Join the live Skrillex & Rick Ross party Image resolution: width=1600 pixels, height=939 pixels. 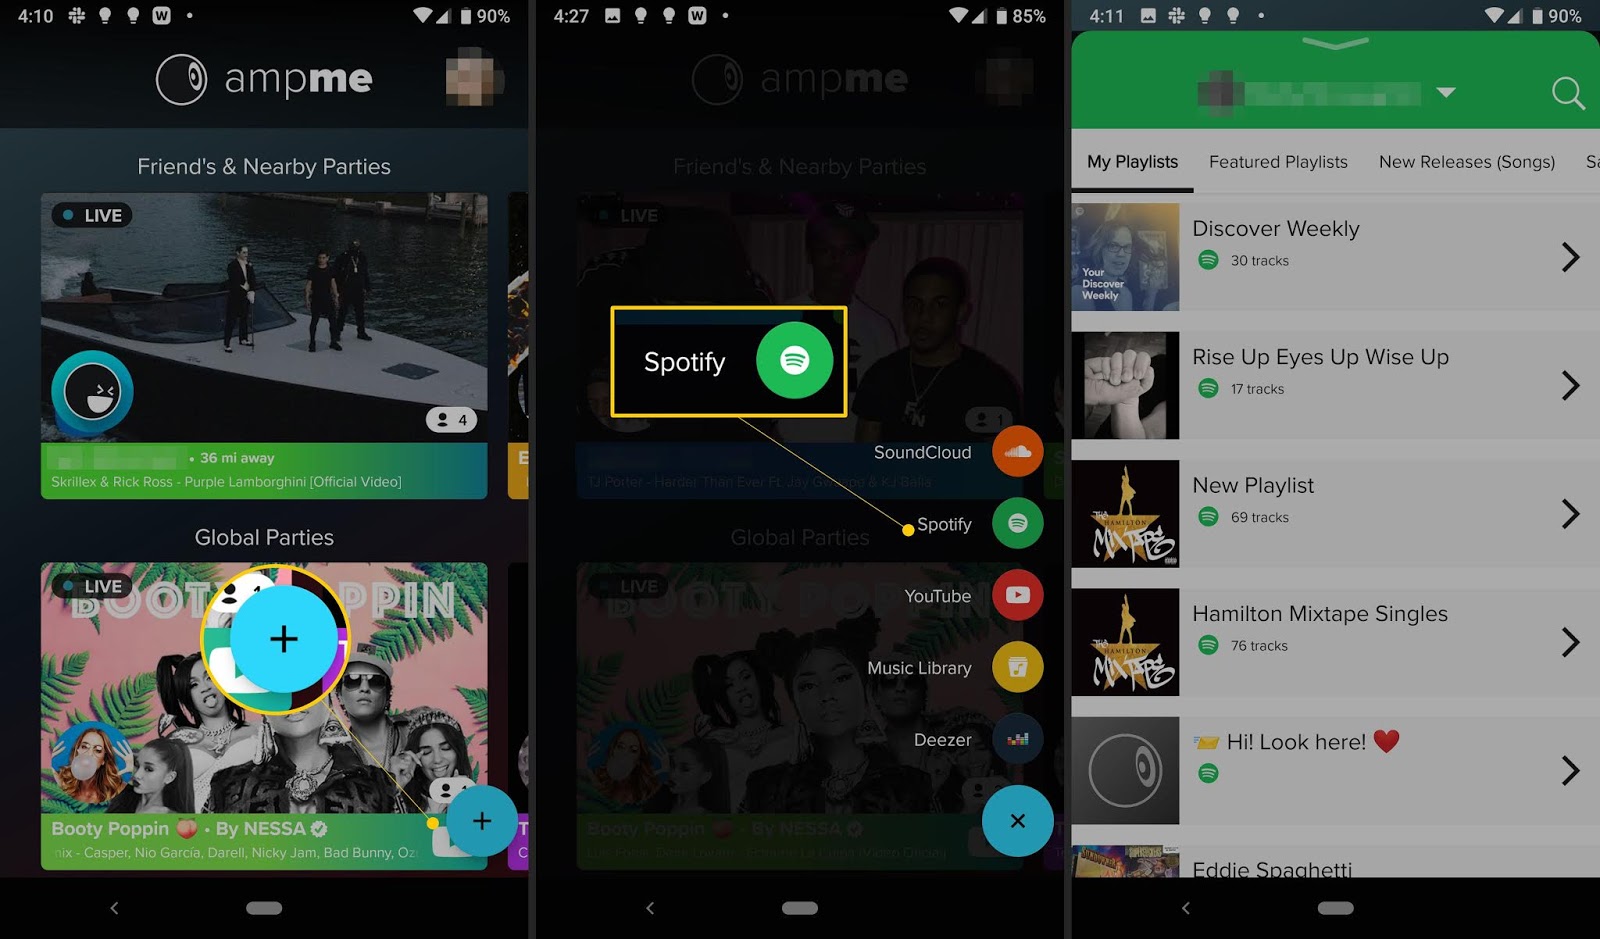264,345
